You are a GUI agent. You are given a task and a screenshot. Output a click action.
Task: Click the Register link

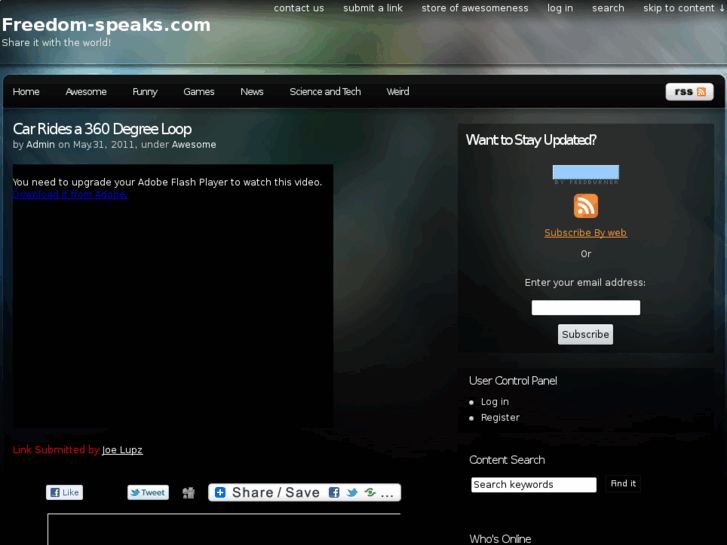click(500, 417)
